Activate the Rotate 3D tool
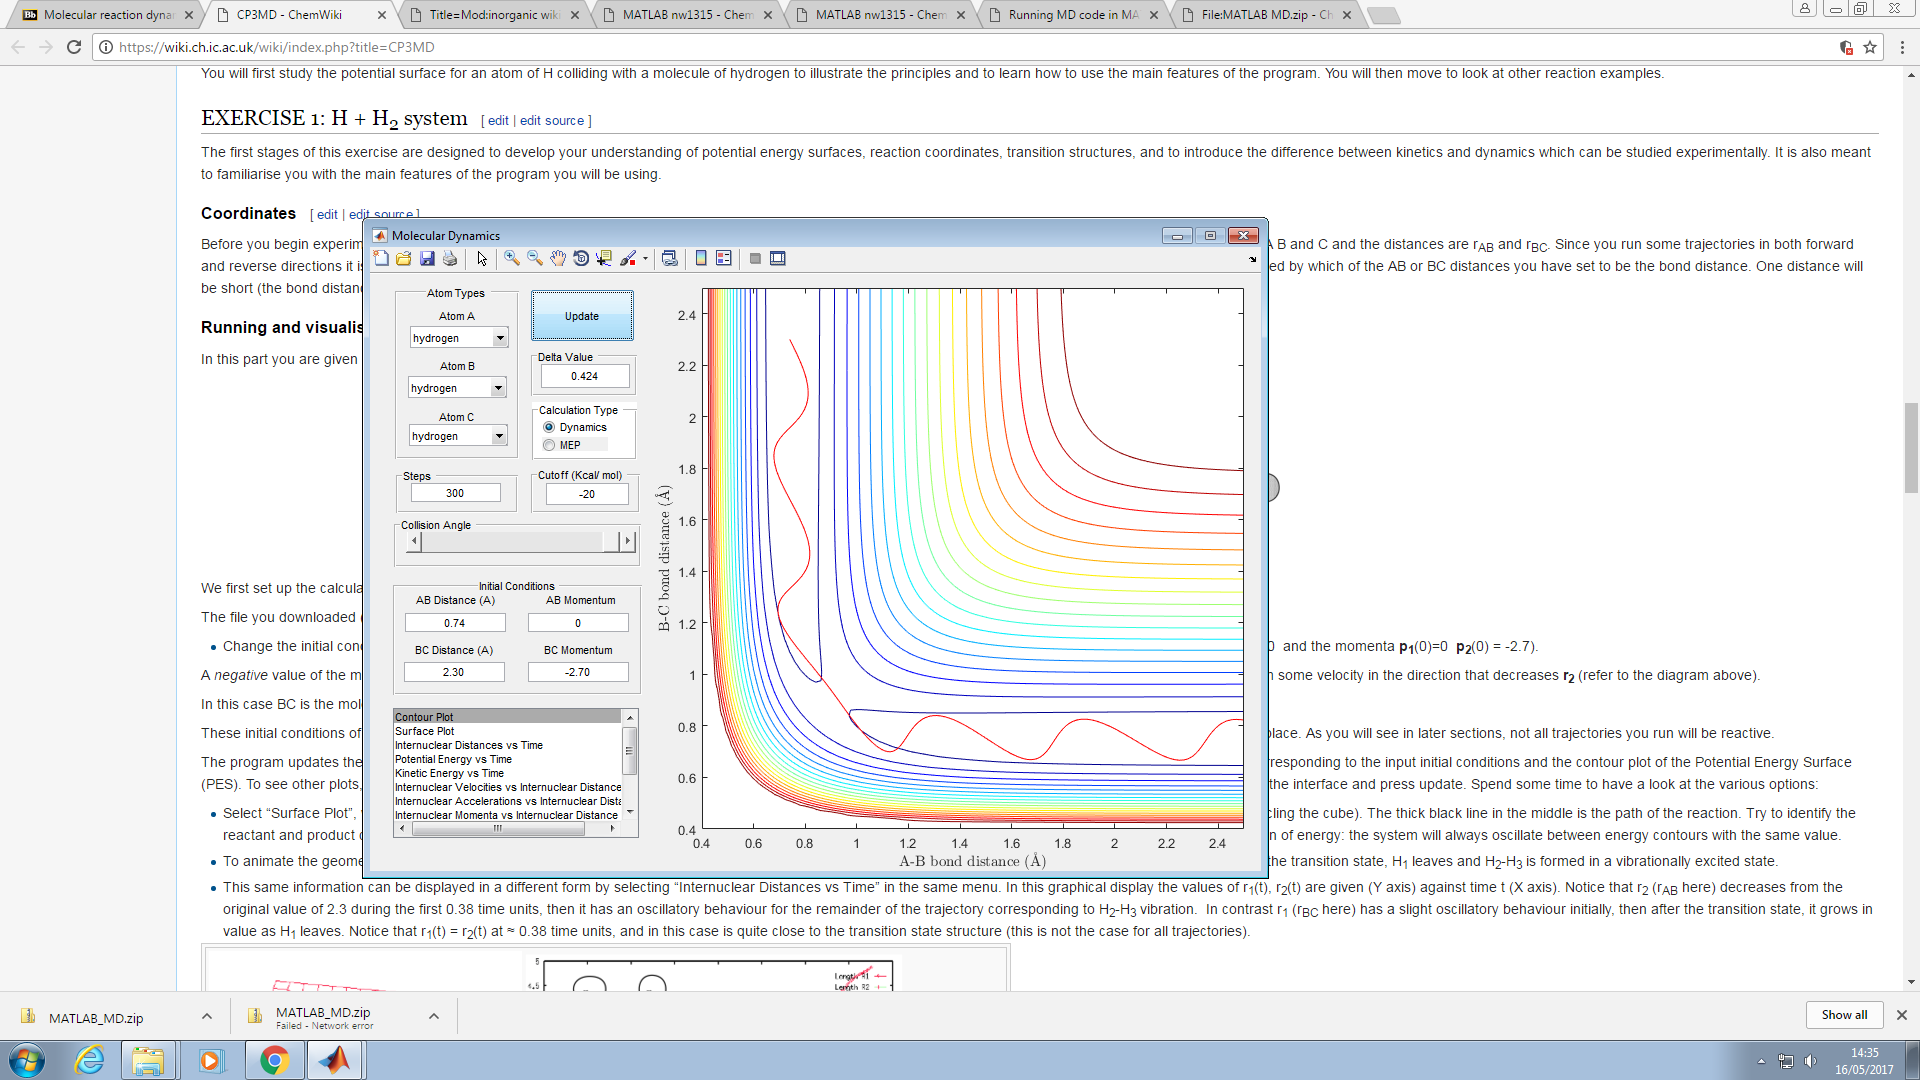Screen dimensions: 1920x1080 click(x=581, y=259)
